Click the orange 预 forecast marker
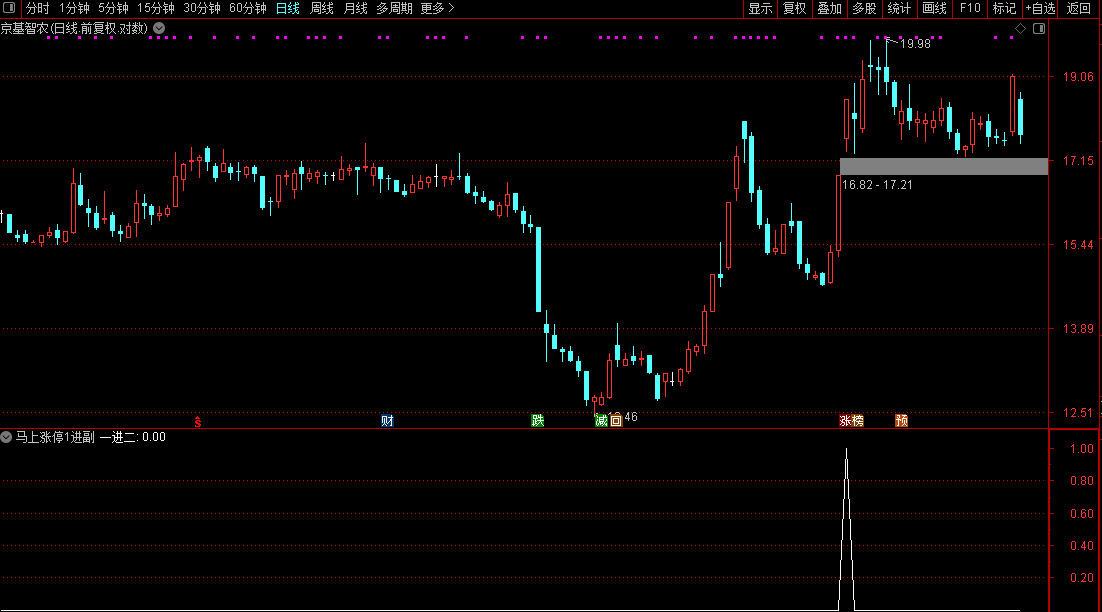 (x=902, y=421)
